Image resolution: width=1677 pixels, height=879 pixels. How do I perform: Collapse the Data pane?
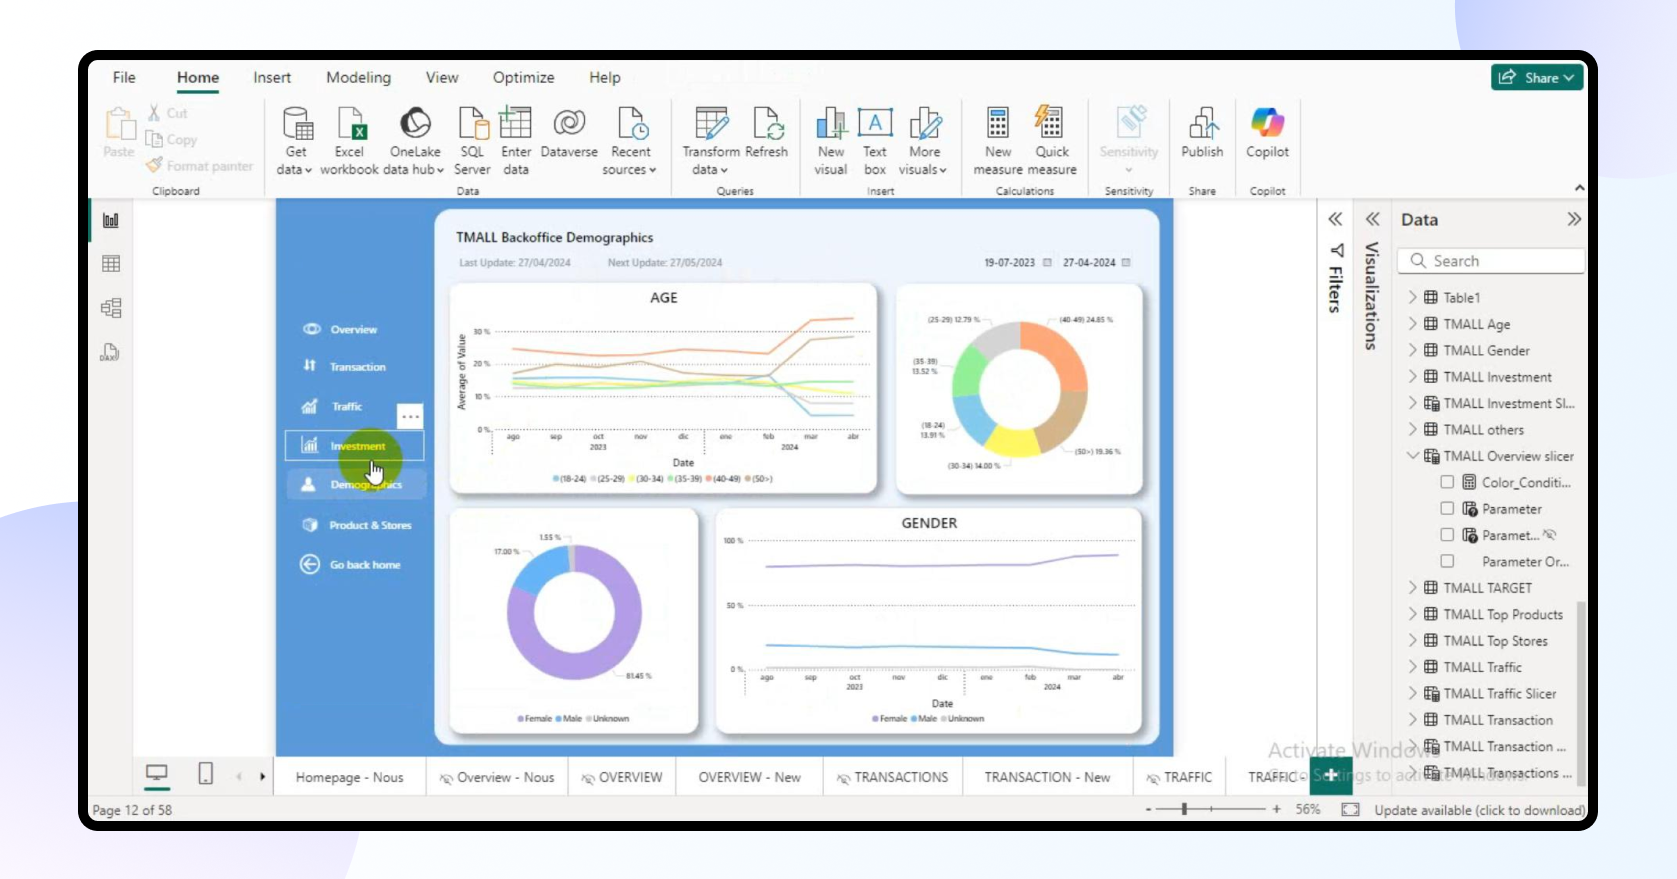(x=1574, y=219)
